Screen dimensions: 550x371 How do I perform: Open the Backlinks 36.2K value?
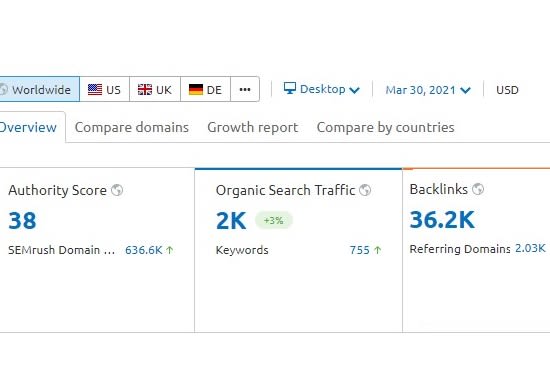[442, 220]
